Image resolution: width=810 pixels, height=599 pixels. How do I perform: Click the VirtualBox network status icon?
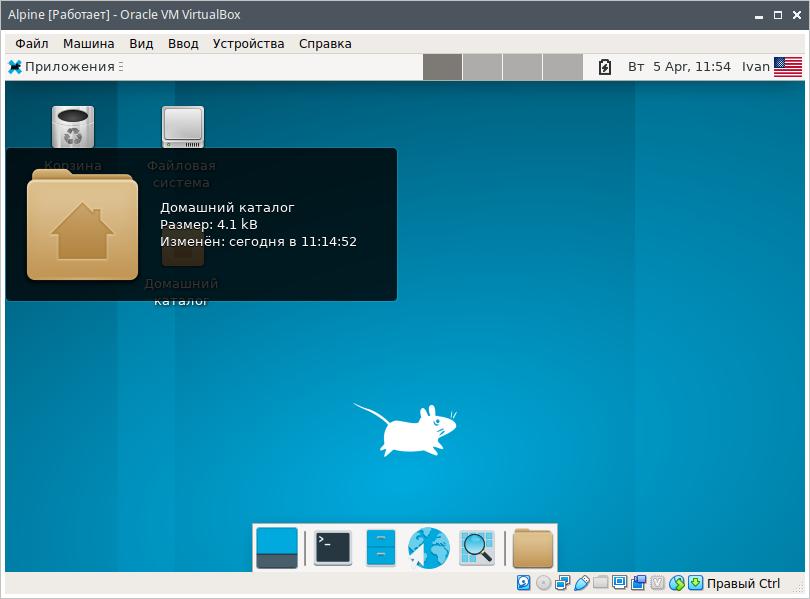562,583
